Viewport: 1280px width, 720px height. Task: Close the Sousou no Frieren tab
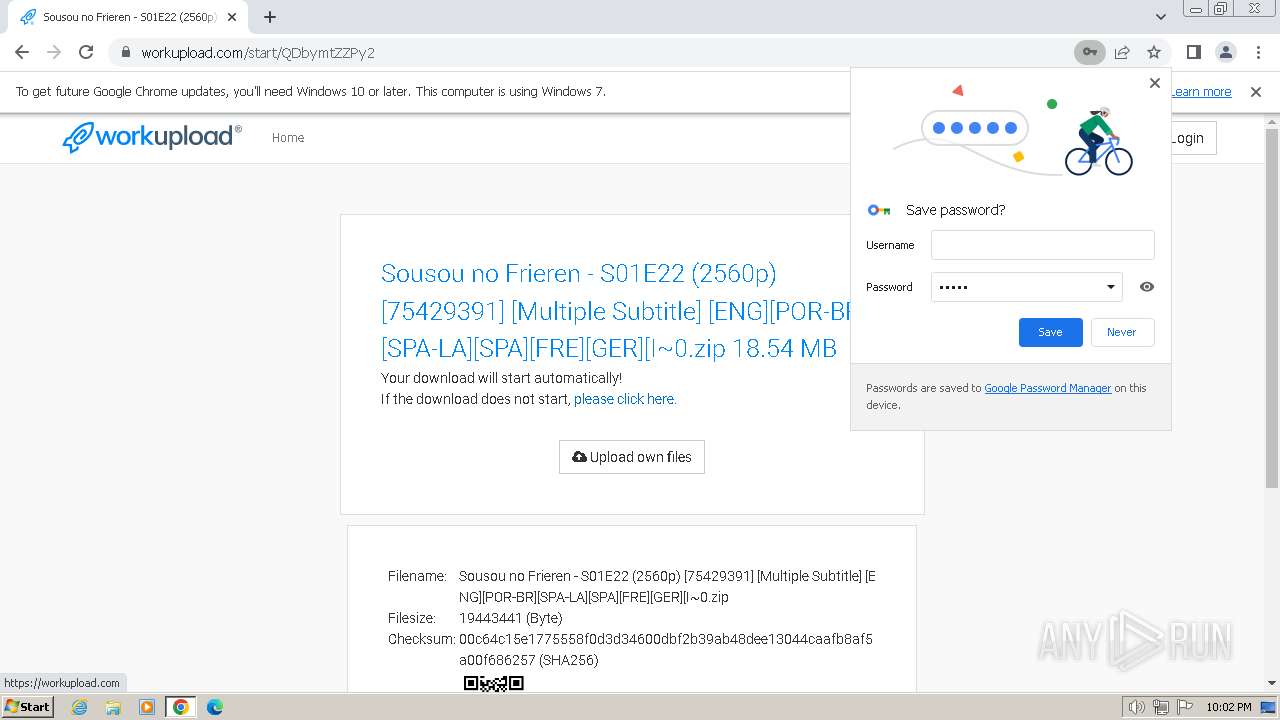(x=232, y=17)
